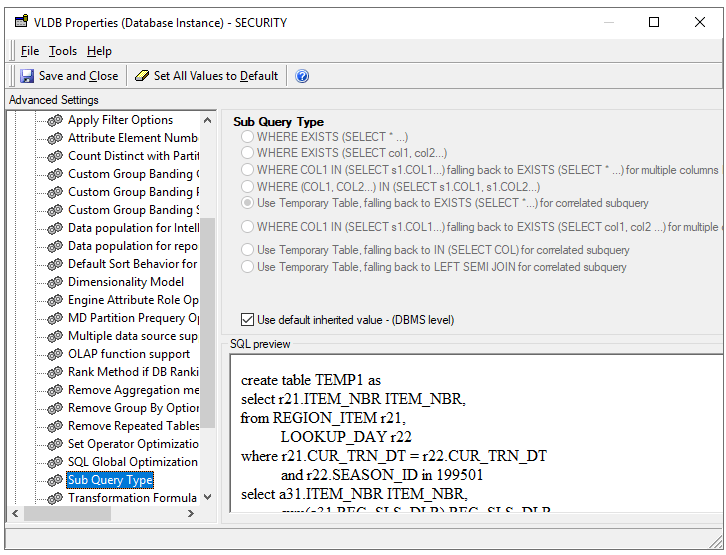
Task: Select Remove Repeated Tables setting in tree
Action: 133,426
